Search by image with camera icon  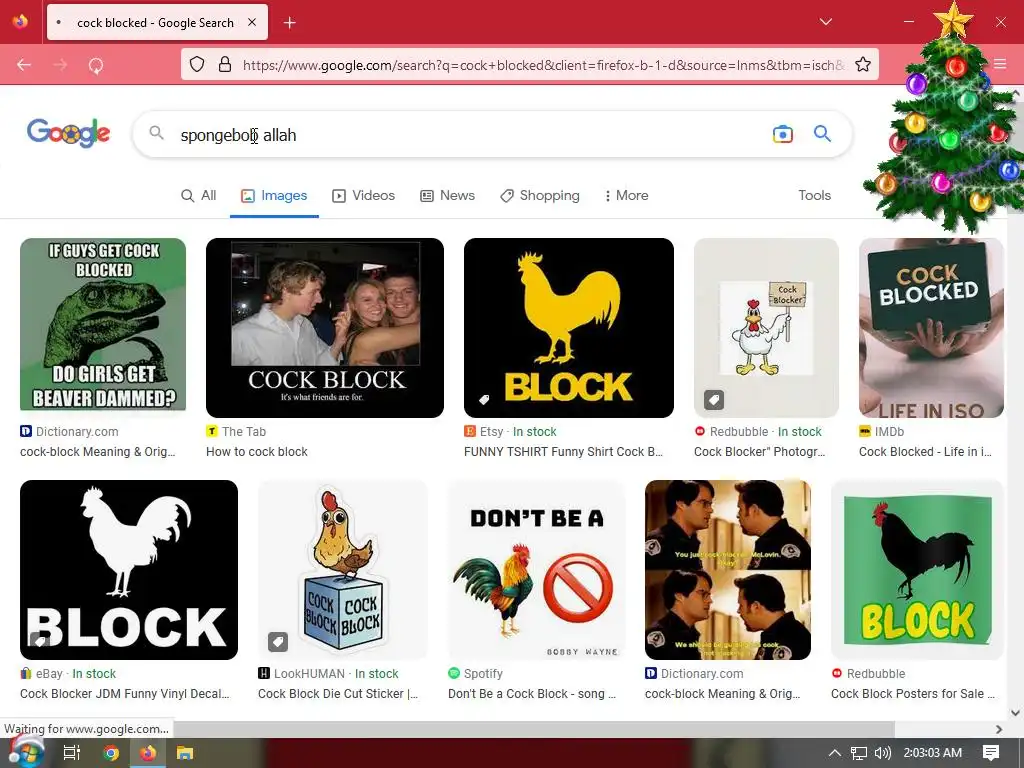click(782, 134)
